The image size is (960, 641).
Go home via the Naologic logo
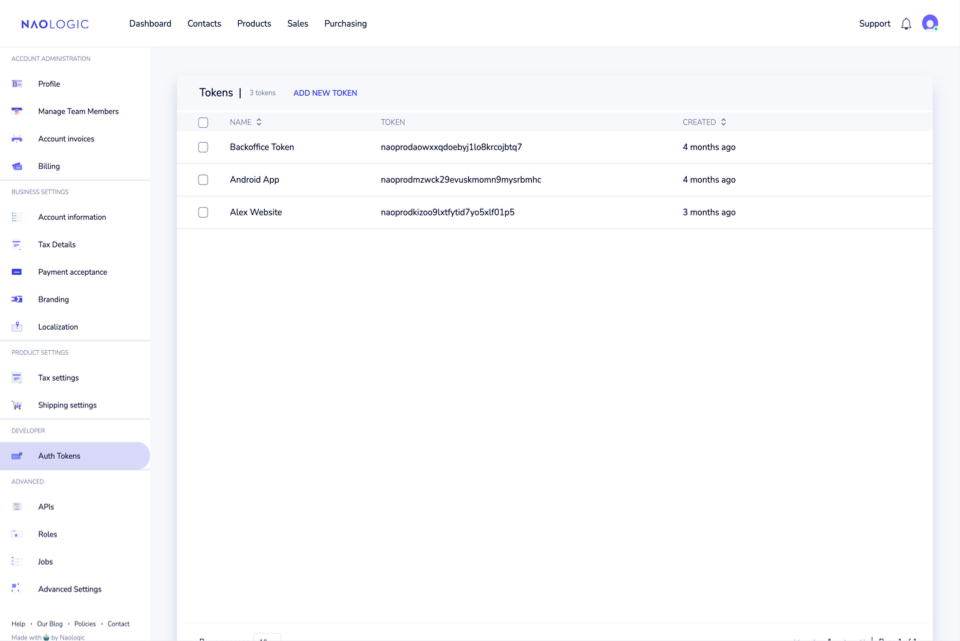pos(55,24)
